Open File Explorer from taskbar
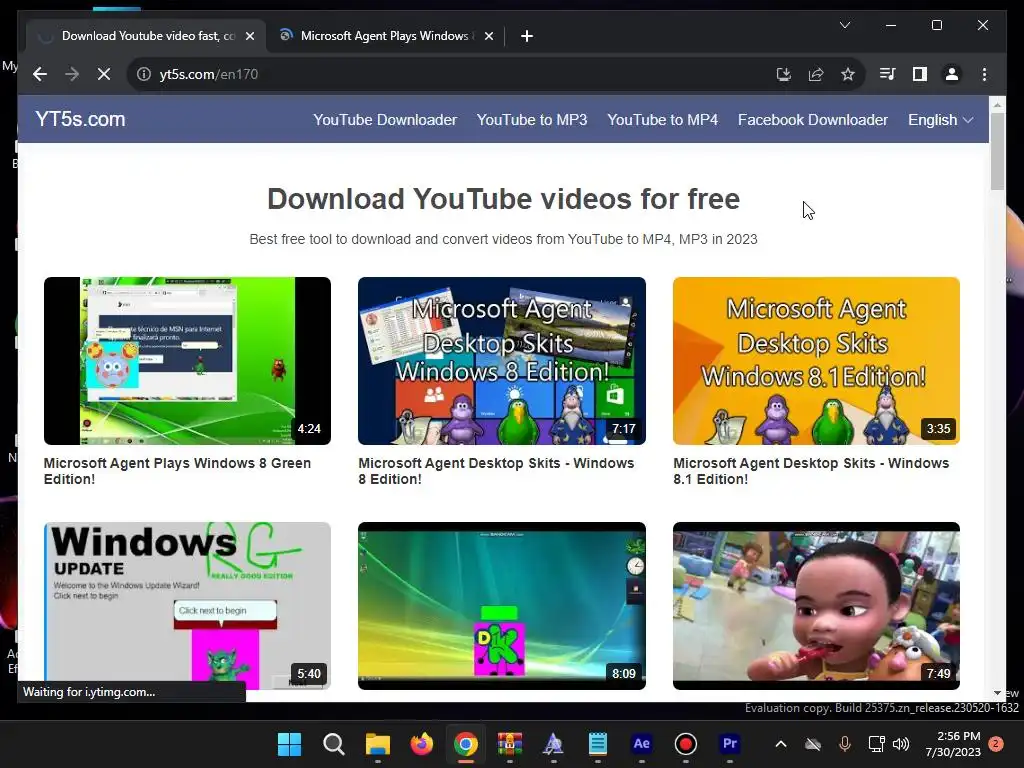1024x768 pixels. (377, 744)
